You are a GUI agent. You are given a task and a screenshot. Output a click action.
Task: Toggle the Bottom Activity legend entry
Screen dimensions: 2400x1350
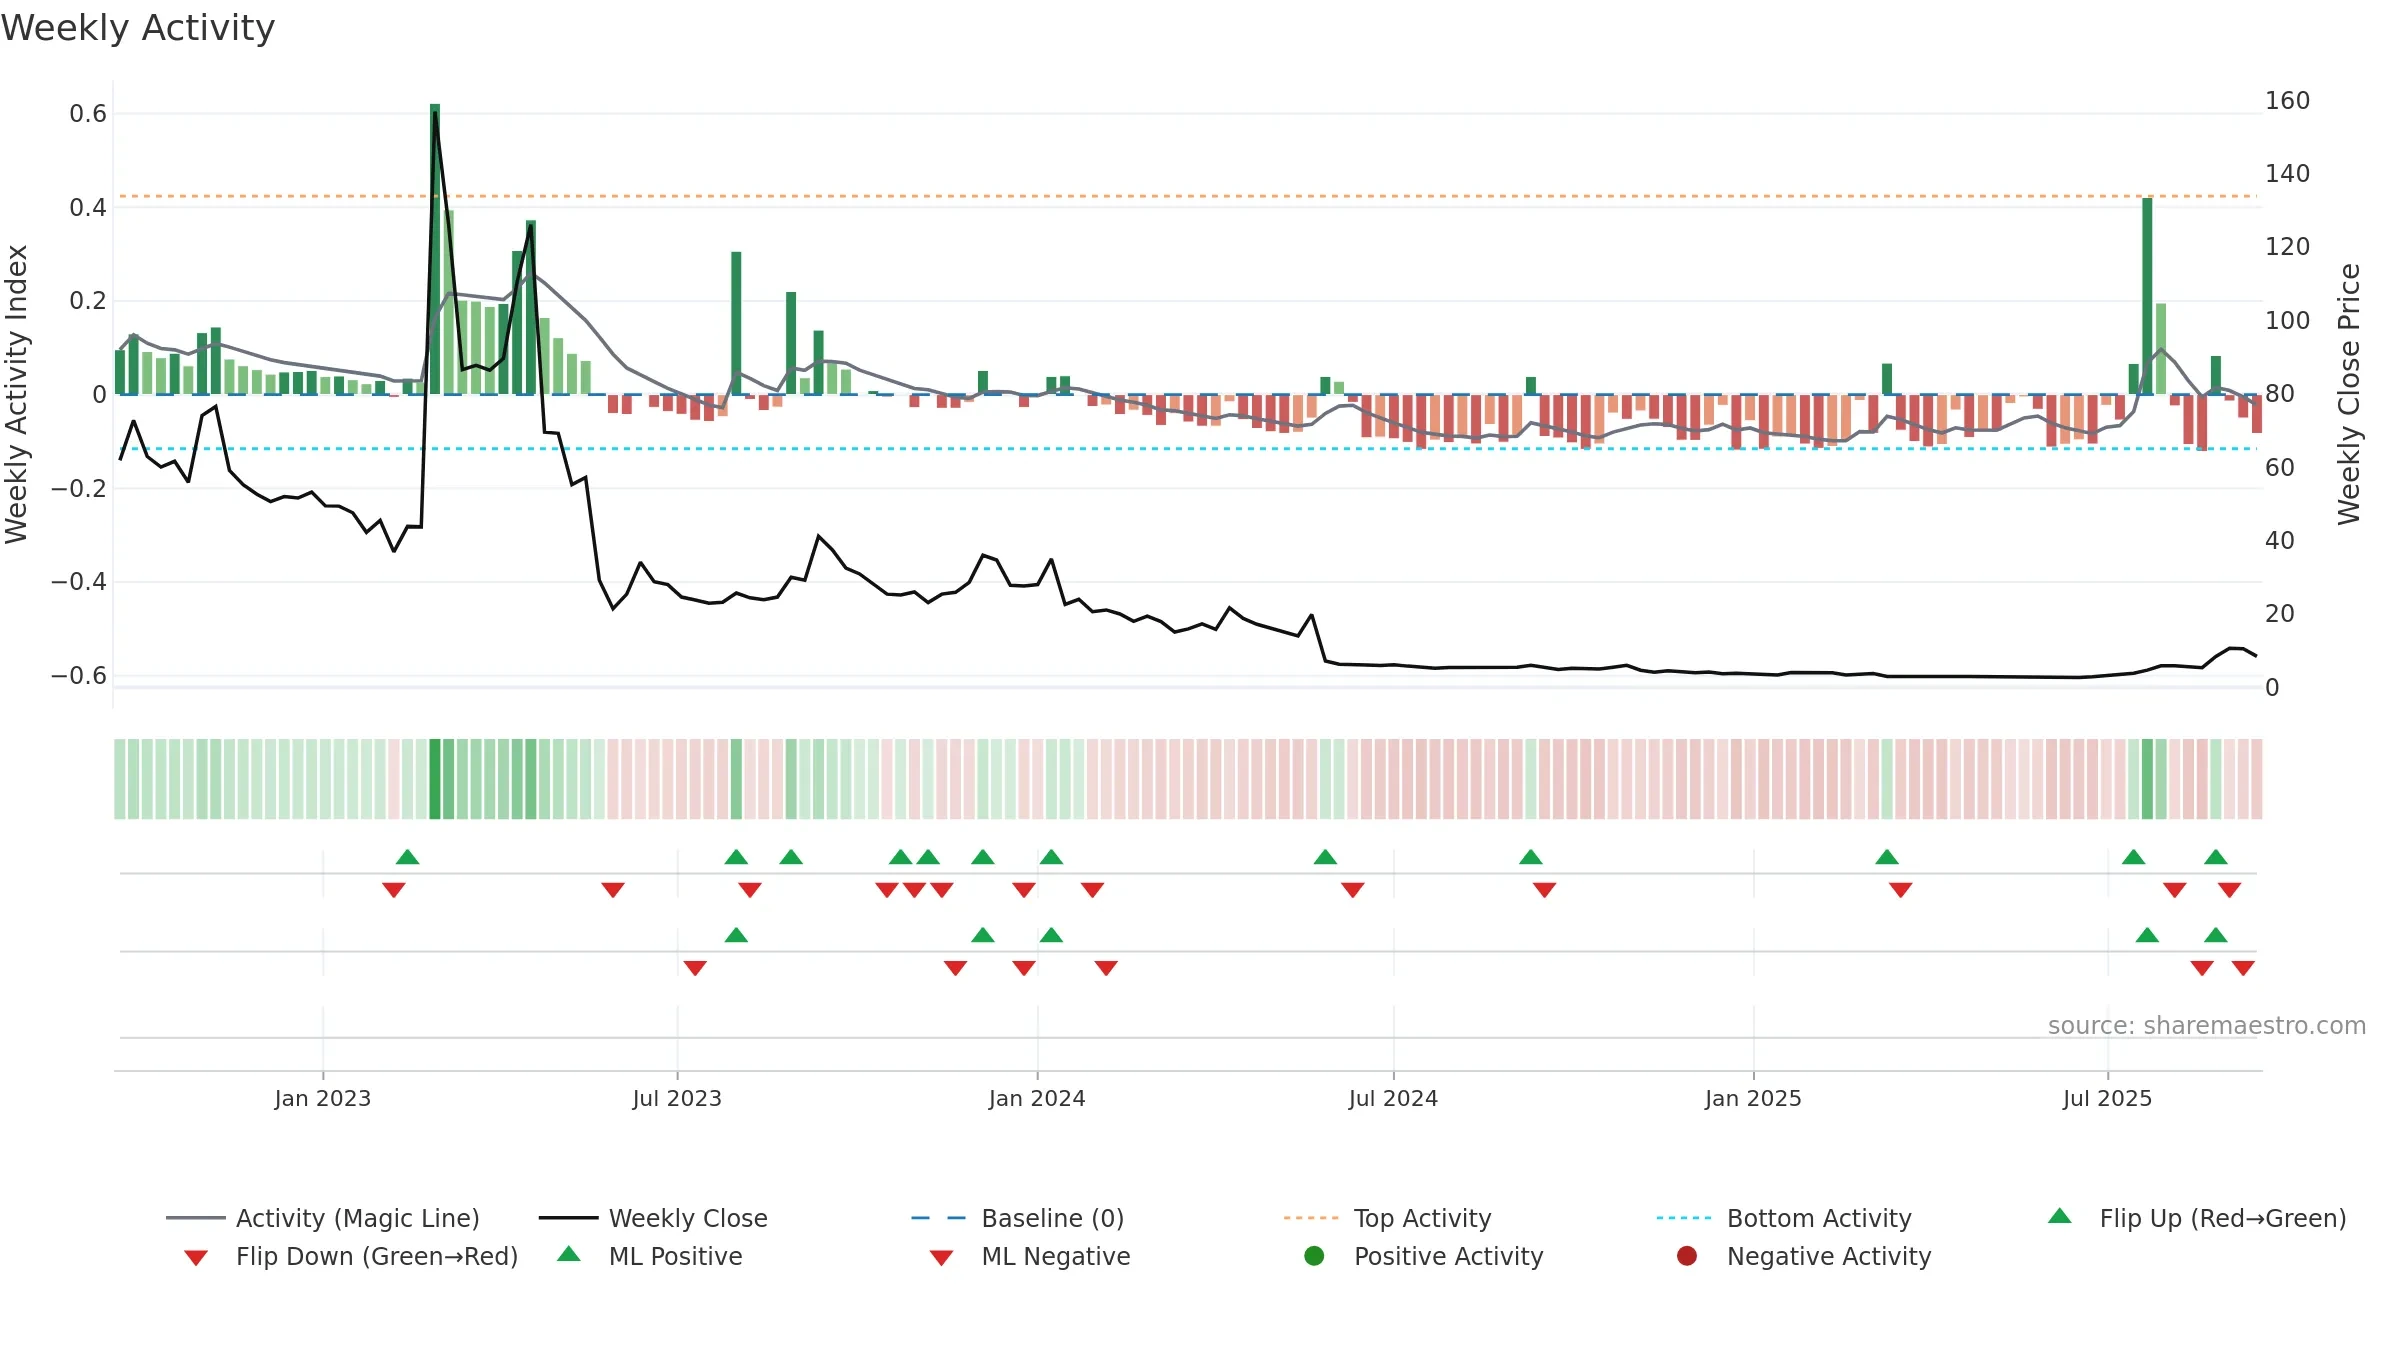[1784, 1218]
